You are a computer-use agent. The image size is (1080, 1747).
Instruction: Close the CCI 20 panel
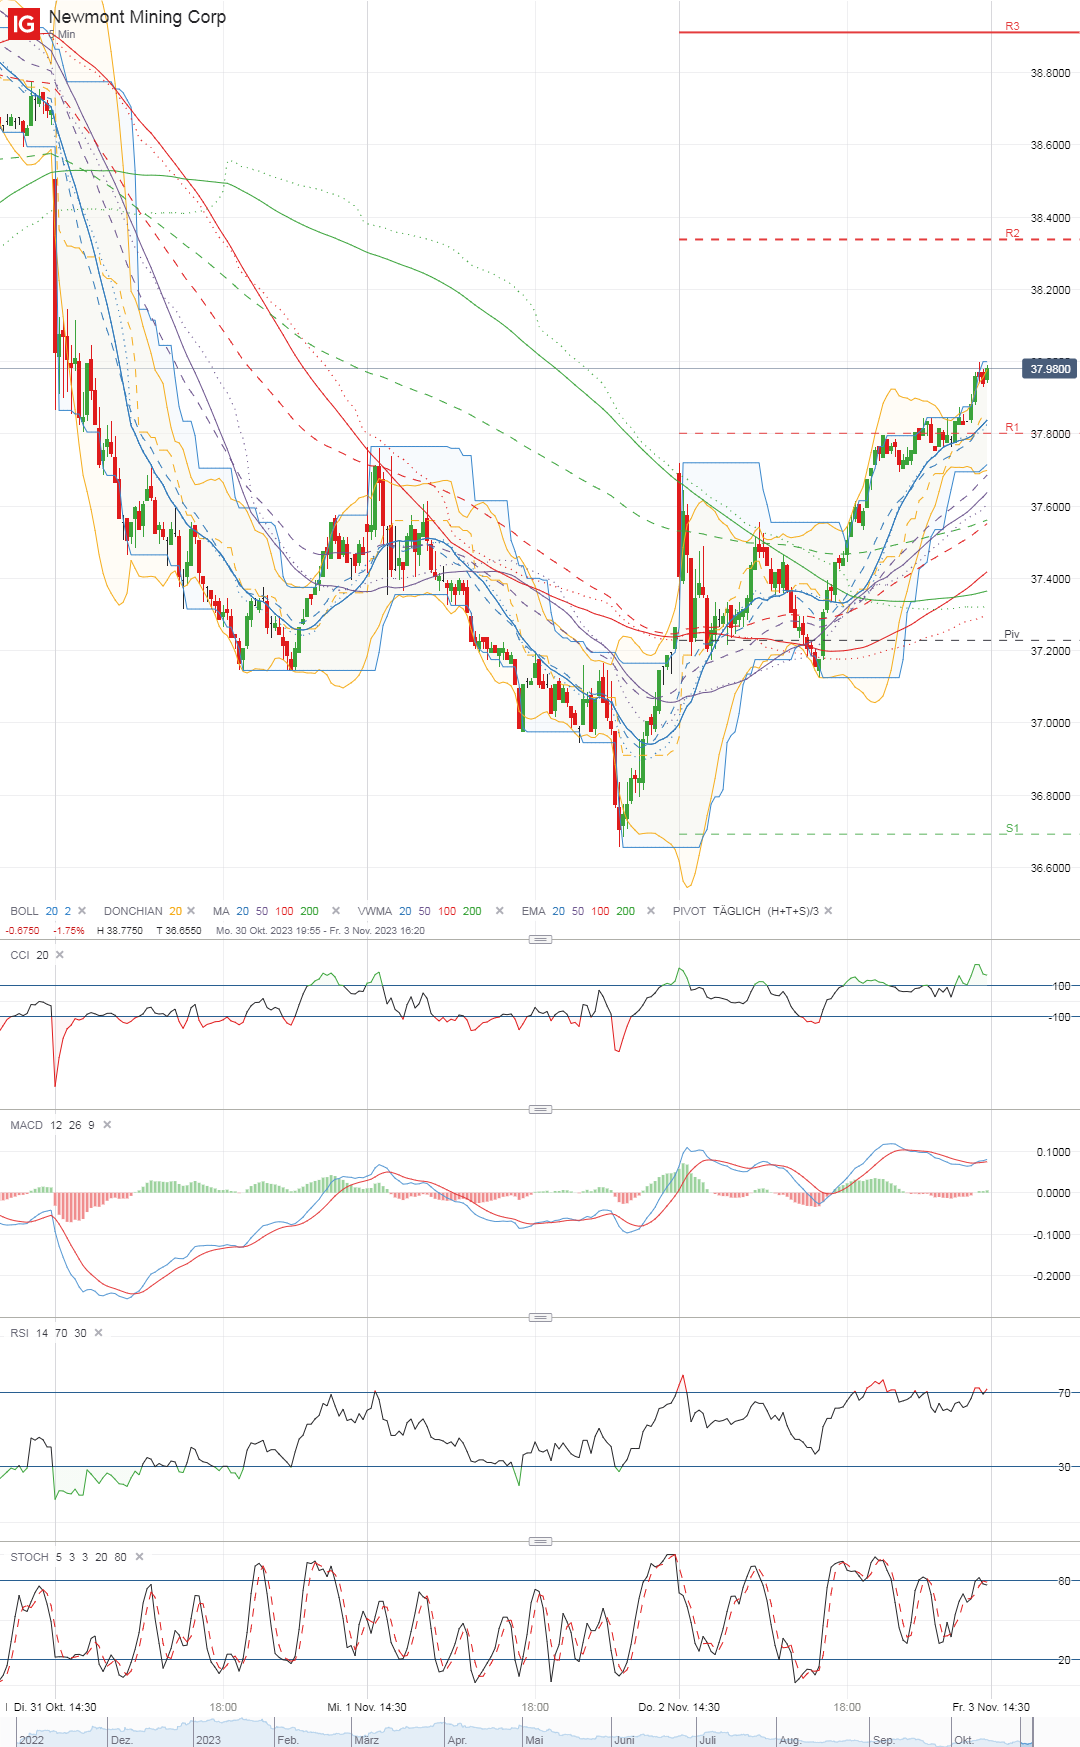pyautogui.click(x=60, y=955)
